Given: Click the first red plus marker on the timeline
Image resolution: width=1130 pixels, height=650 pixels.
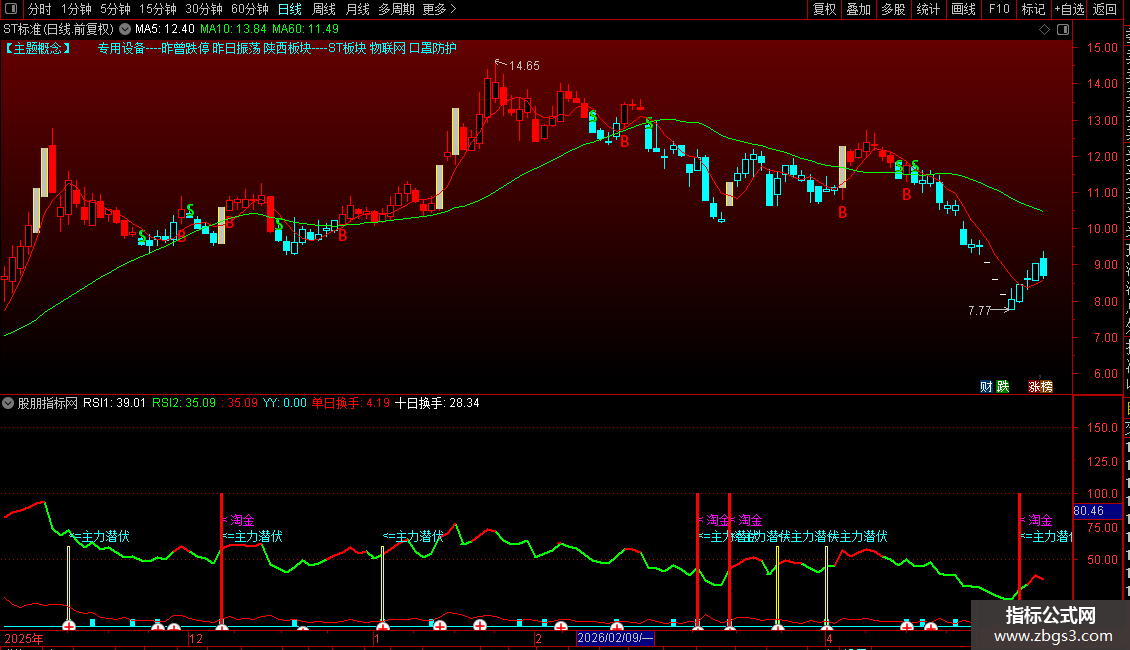Looking at the screenshot, I should [x=68, y=625].
